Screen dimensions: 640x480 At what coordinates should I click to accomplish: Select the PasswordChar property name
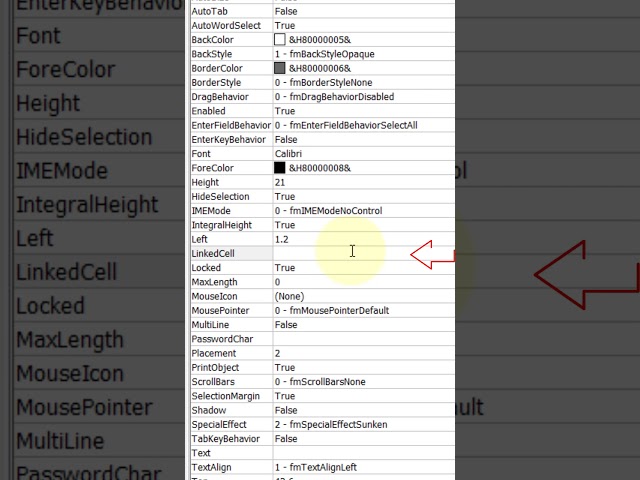pos(222,339)
